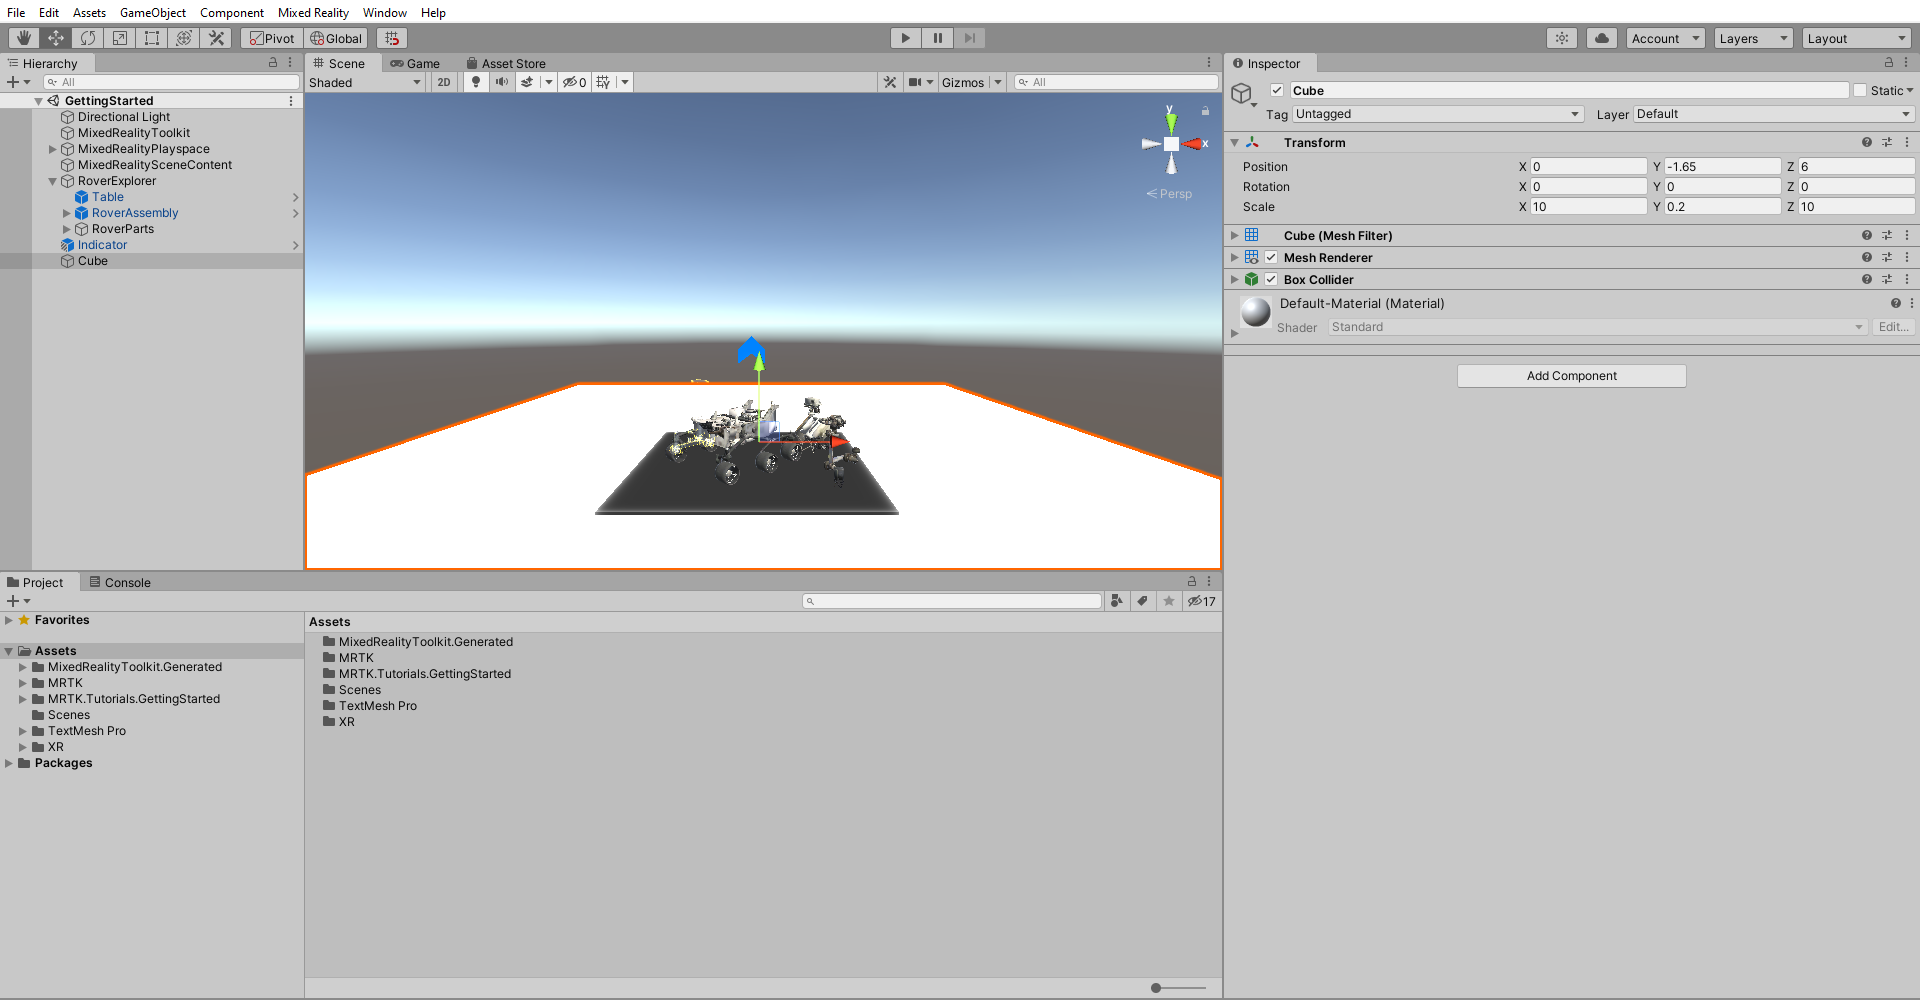Open the Mixed Reality menu
The width and height of the screenshot is (1920, 1000).
coord(313,12)
